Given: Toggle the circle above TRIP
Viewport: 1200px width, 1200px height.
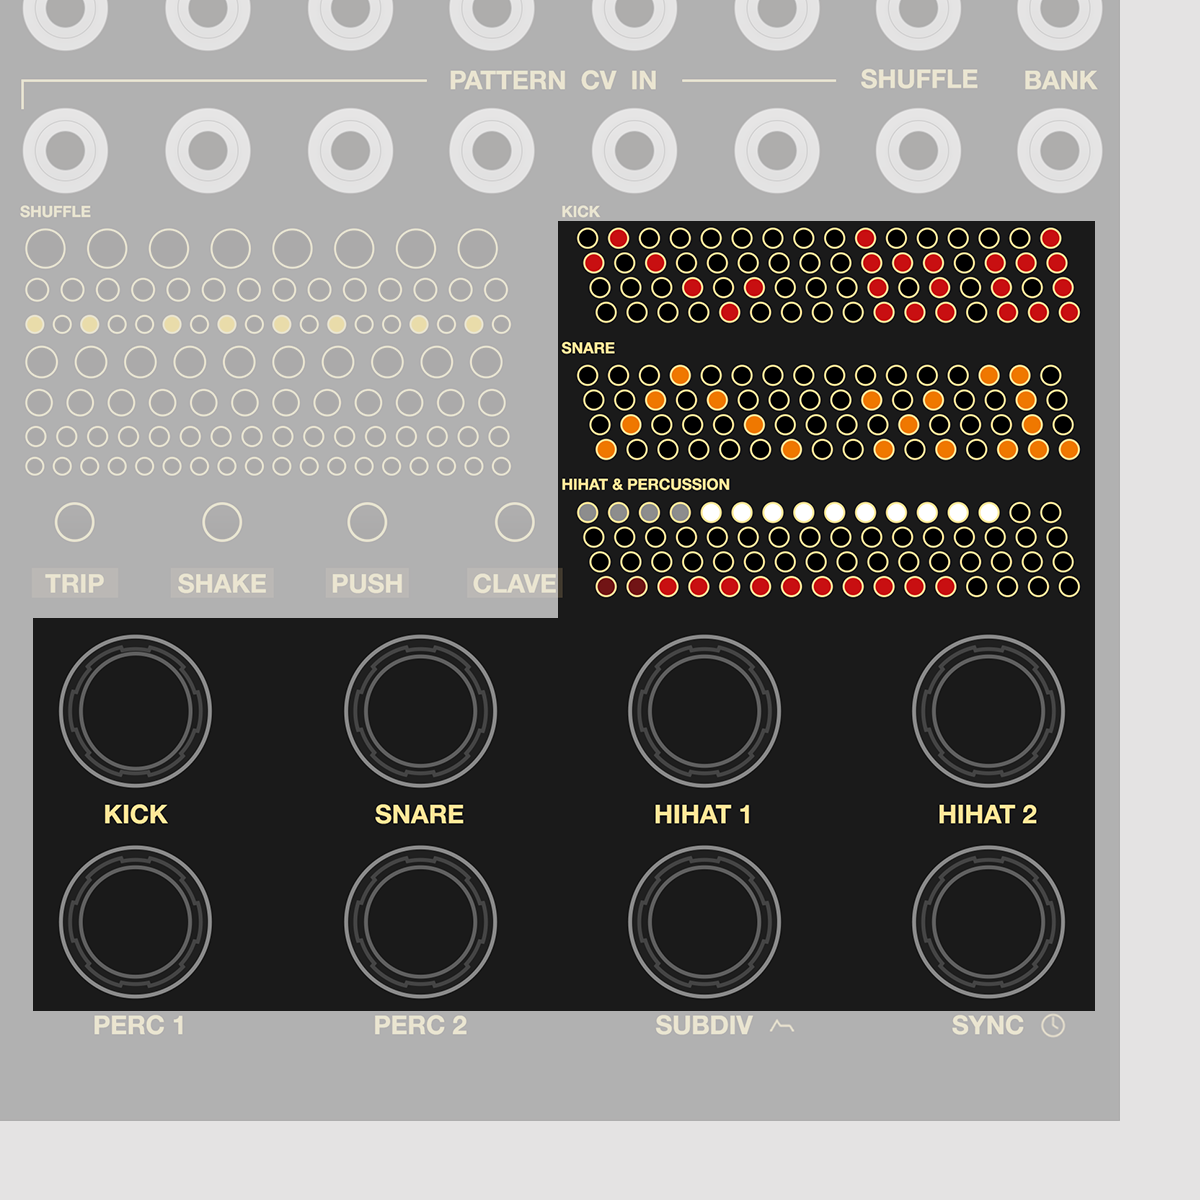Looking at the screenshot, I should (x=75, y=522).
